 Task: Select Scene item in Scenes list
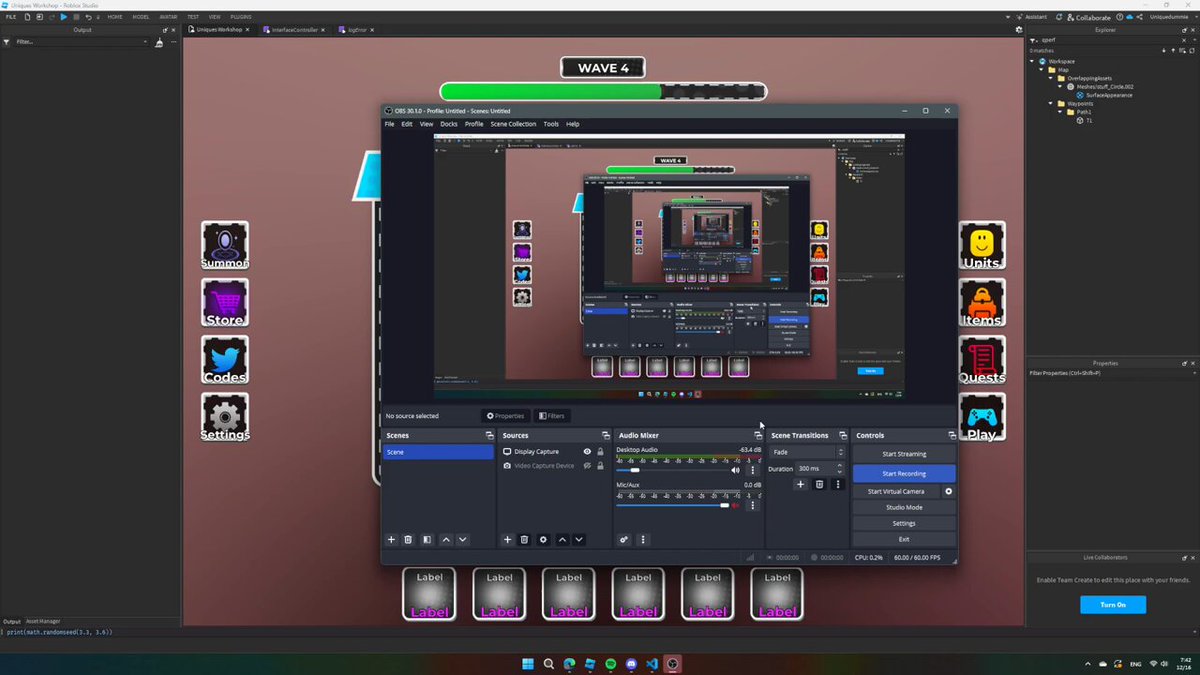click(438, 452)
